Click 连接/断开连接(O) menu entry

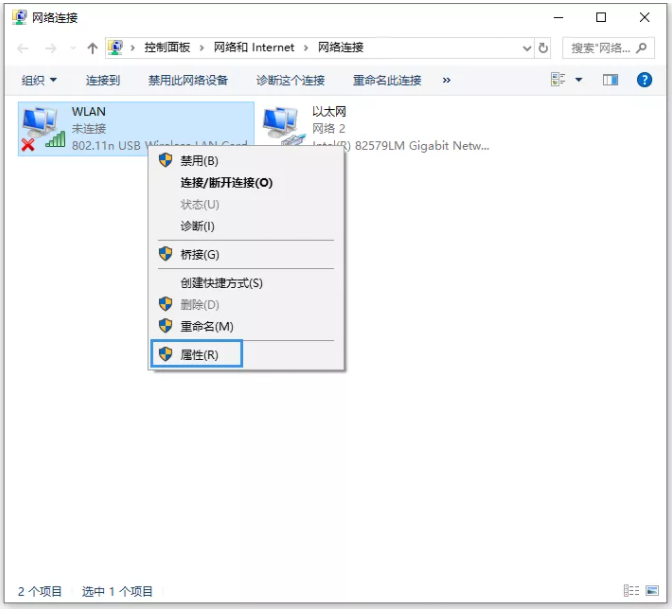click(x=226, y=183)
